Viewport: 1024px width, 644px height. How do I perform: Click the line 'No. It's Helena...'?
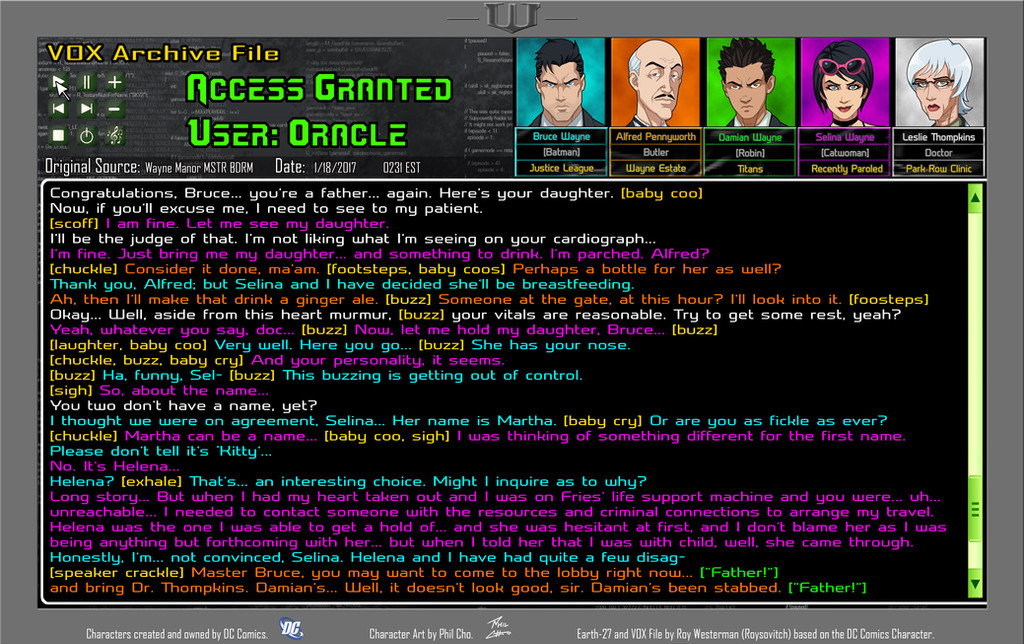point(114,466)
